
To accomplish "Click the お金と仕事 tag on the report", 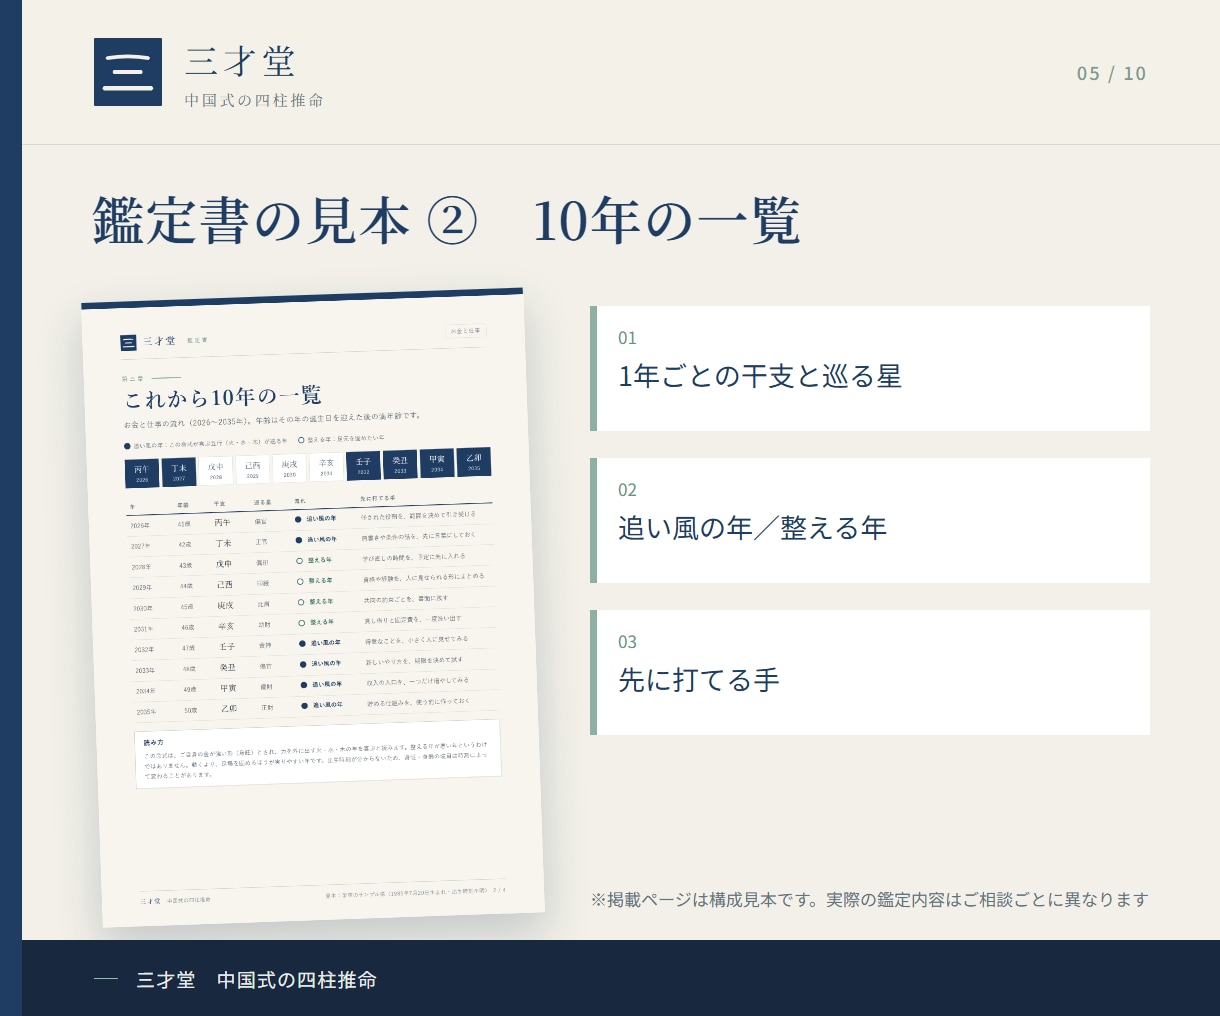I will click(466, 331).
